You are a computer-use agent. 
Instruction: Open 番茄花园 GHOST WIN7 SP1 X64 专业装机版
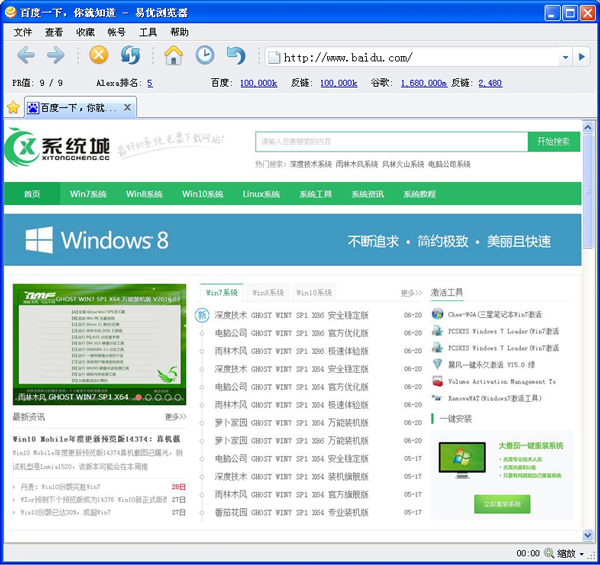tap(291, 512)
